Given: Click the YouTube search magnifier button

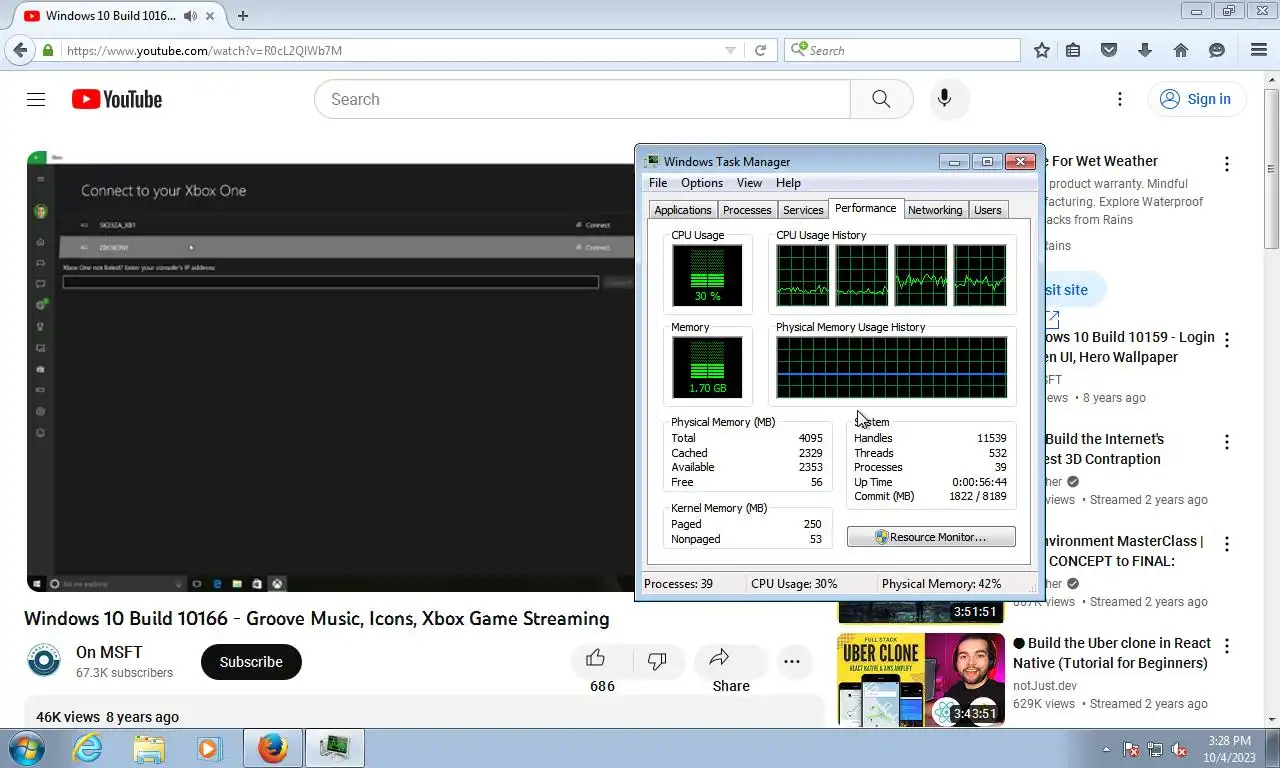Looking at the screenshot, I should point(881,99).
